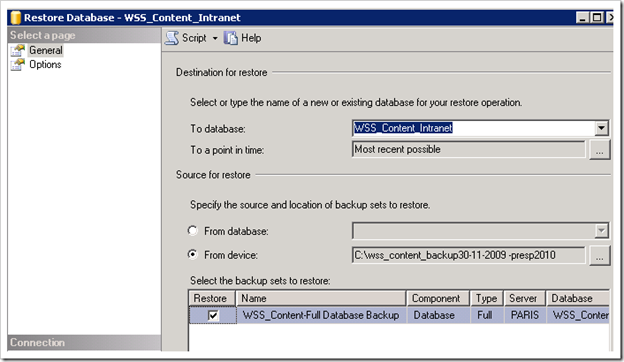Click the General page icon
This screenshot has height=362, width=624.
(x=18, y=50)
